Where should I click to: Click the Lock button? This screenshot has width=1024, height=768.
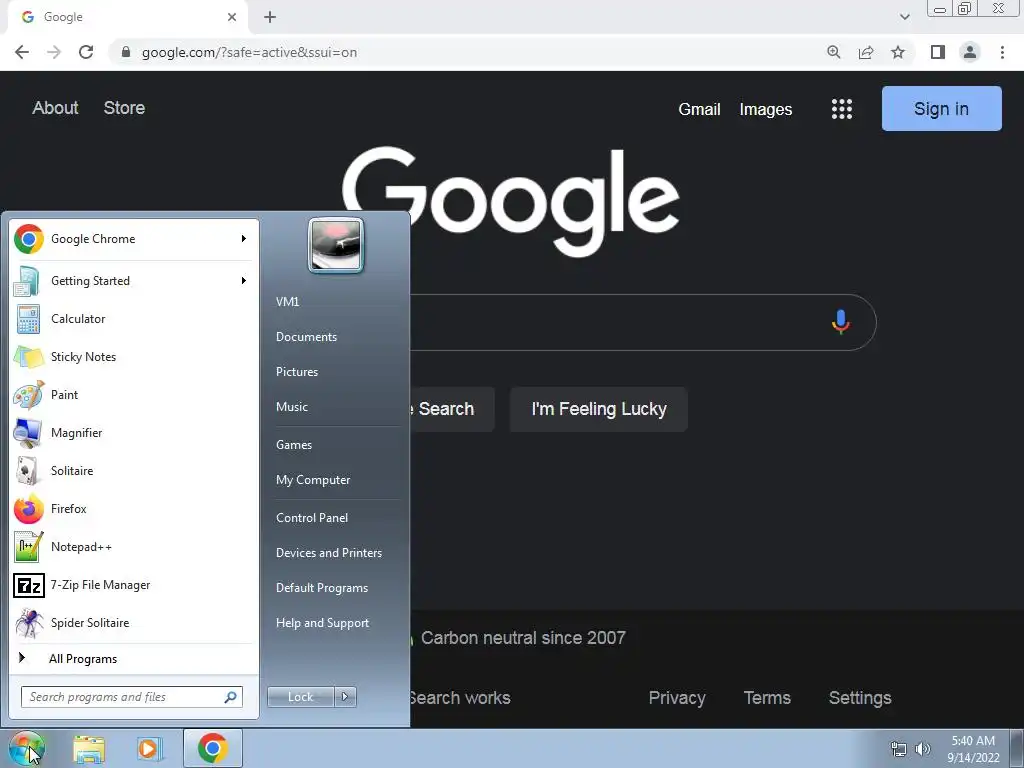300,697
